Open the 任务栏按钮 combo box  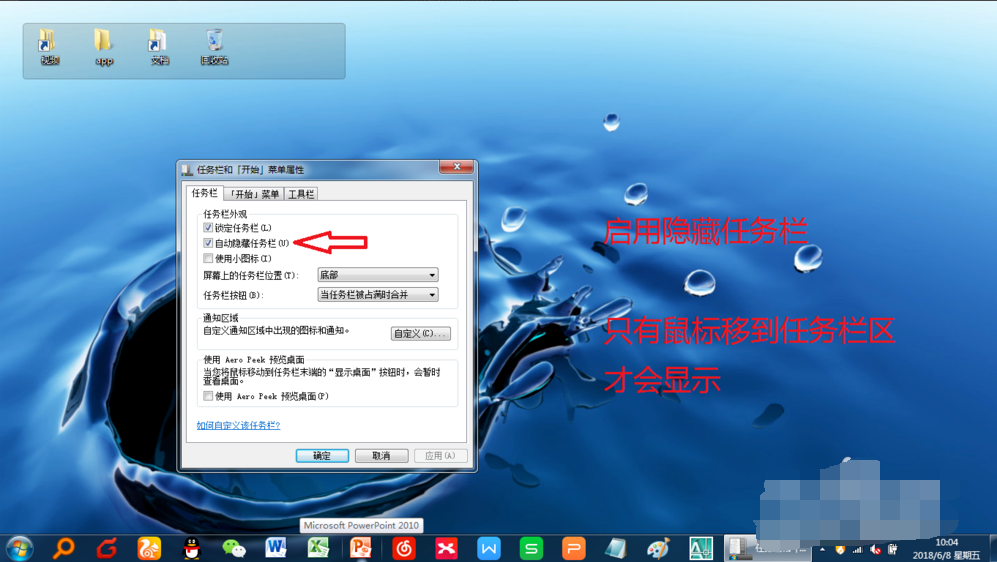[378, 295]
